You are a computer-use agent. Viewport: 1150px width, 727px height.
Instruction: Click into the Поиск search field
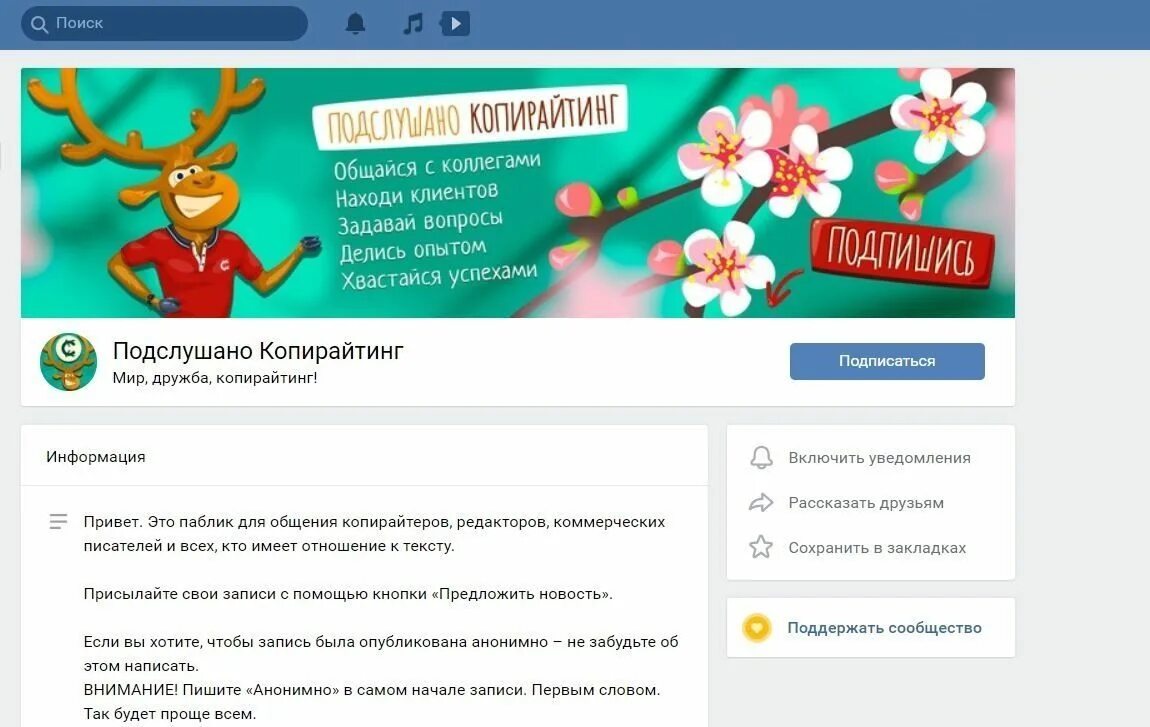click(164, 23)
